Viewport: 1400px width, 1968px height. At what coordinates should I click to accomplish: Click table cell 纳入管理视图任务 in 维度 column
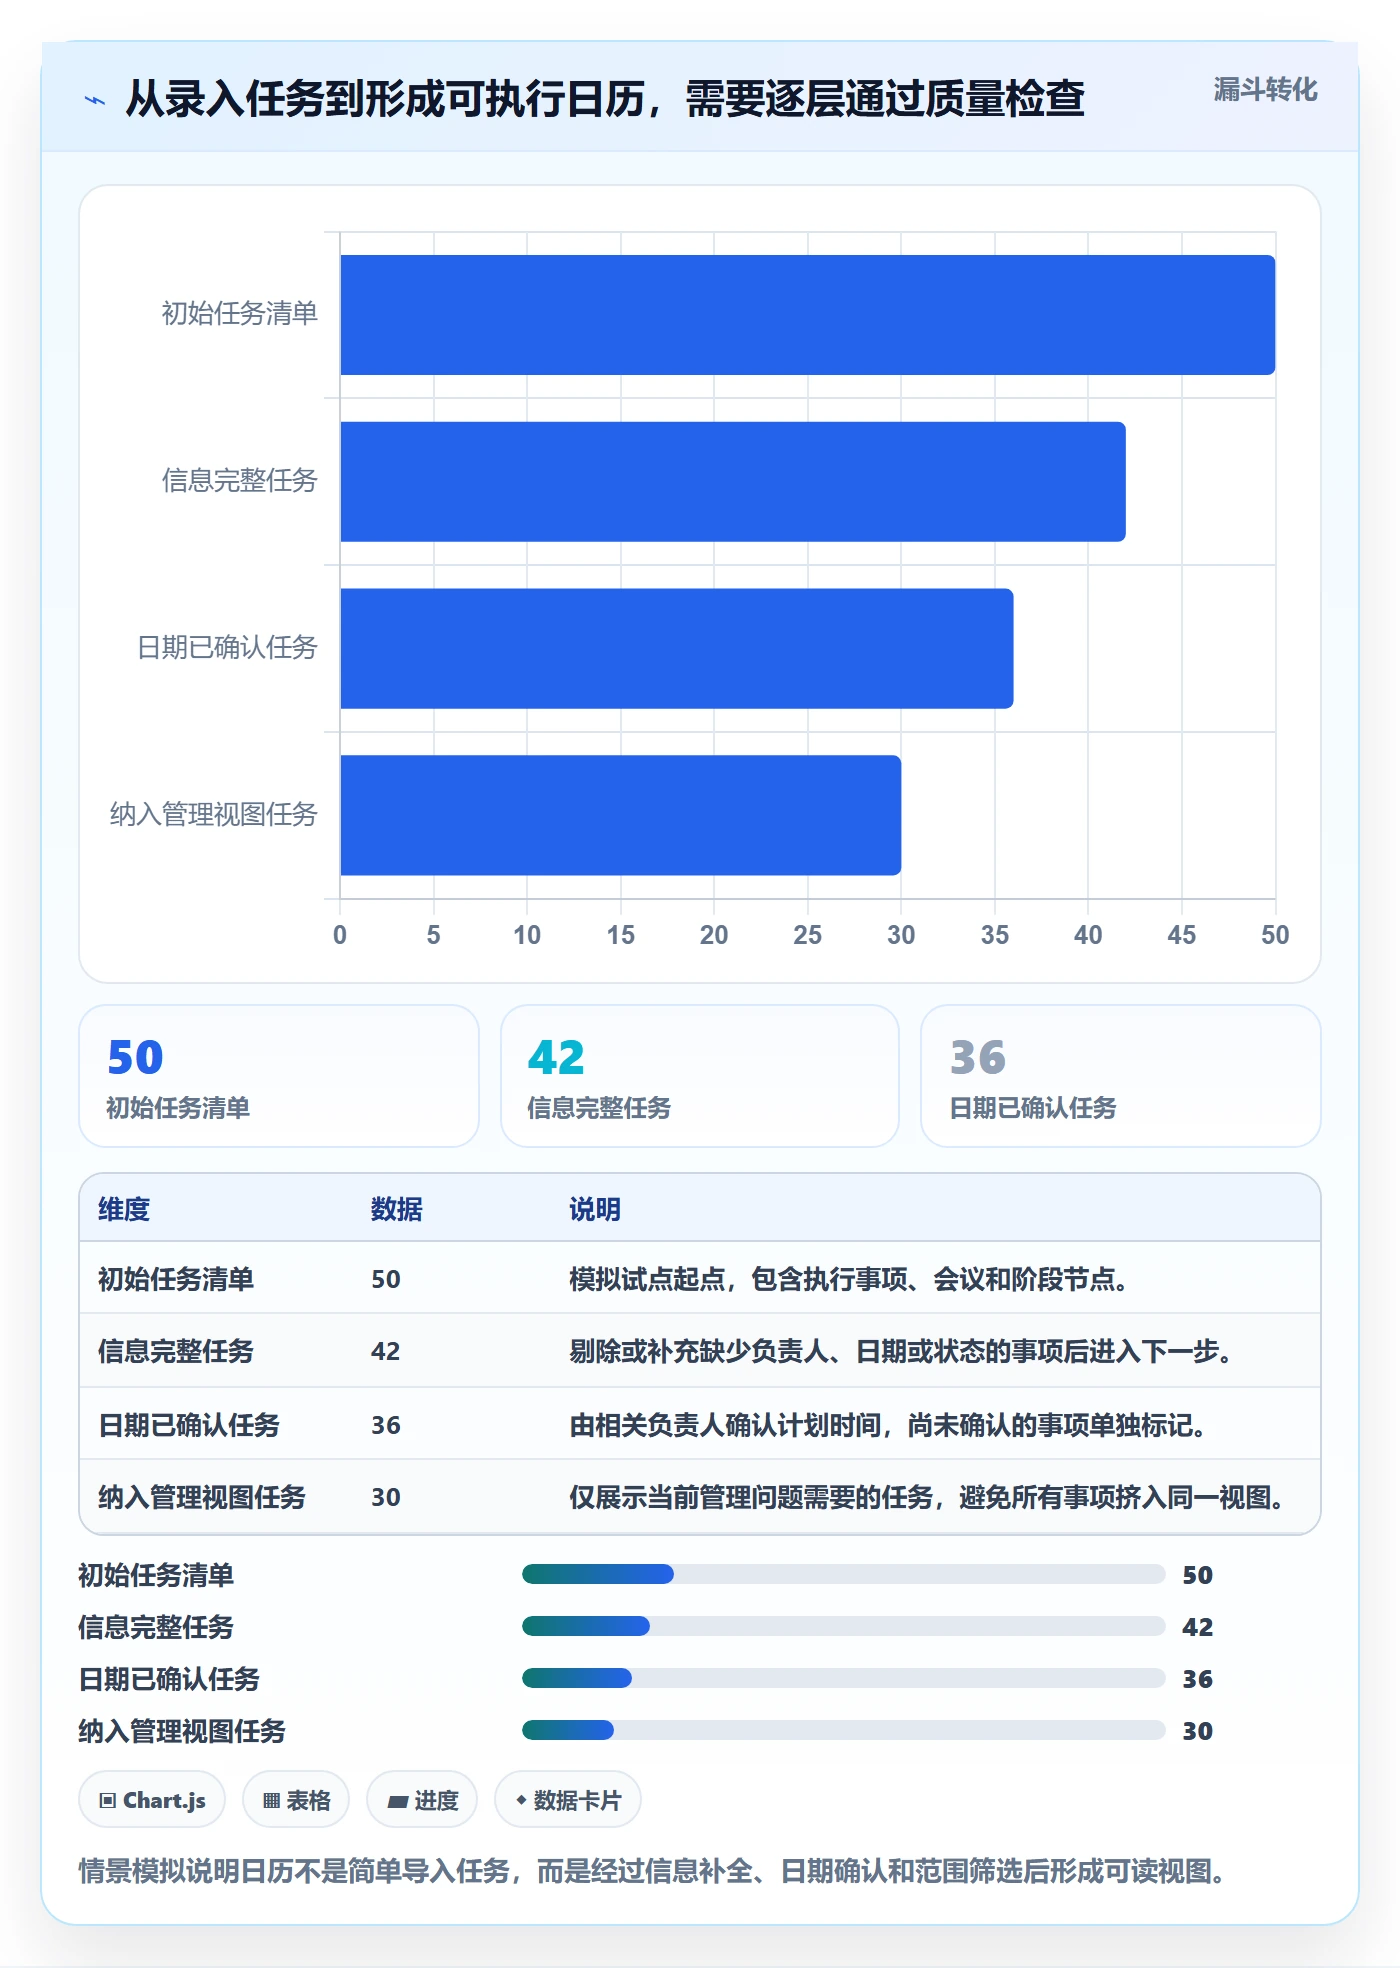coord(202,1497)
